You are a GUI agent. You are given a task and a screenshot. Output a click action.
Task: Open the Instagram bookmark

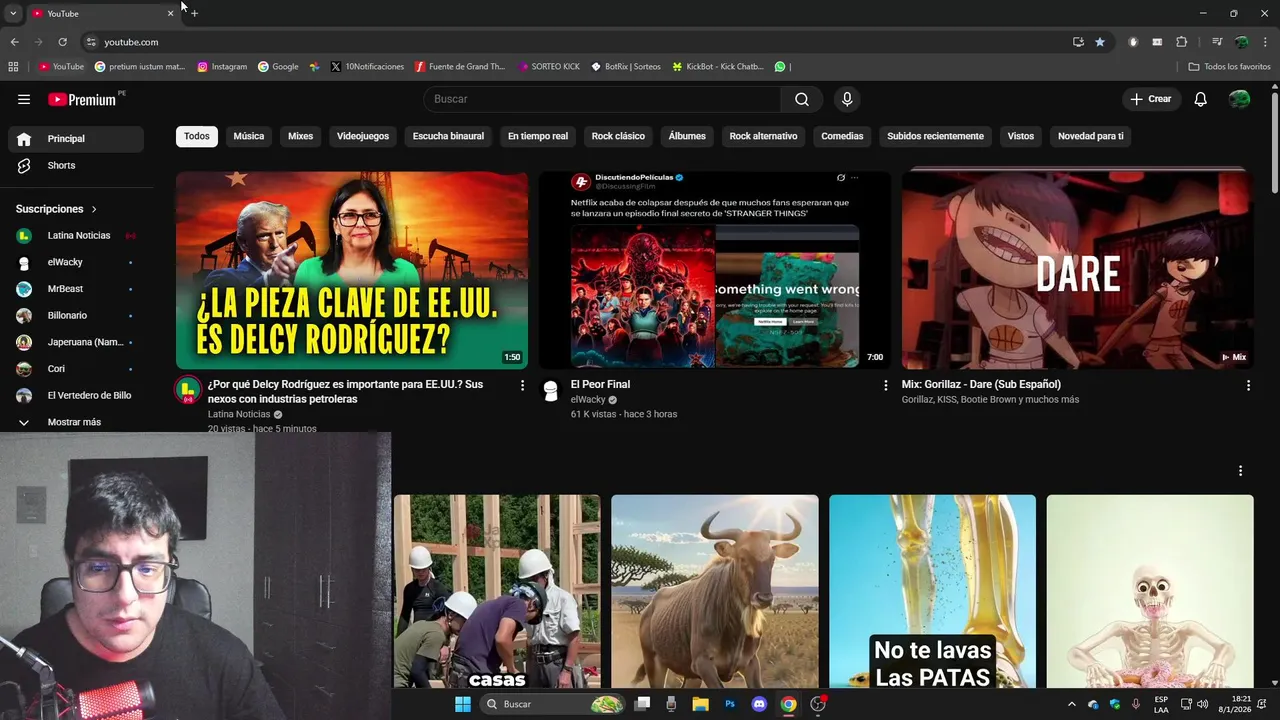click(x=222, y=67)
